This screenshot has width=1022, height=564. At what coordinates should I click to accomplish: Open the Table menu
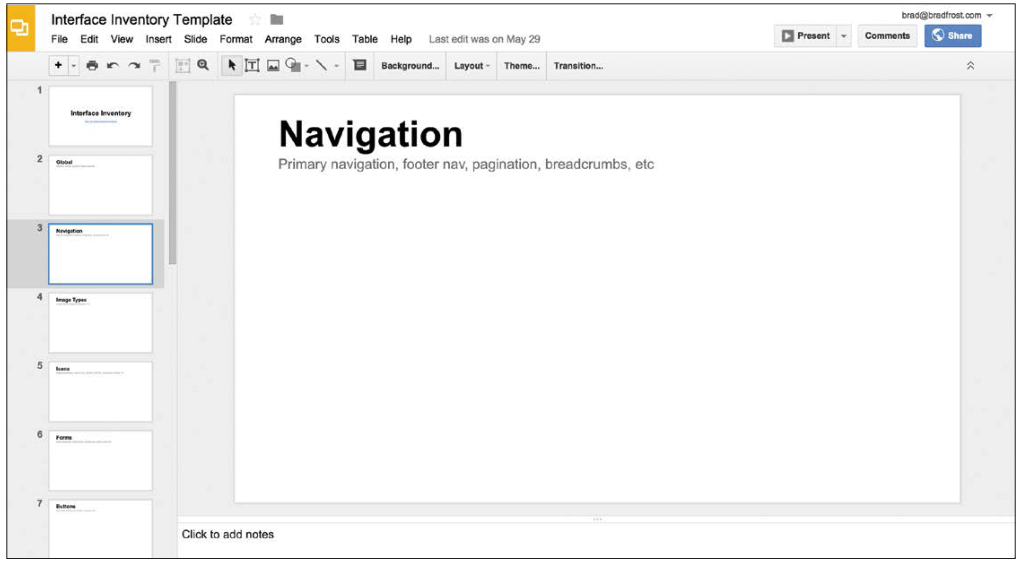pos(365,39)
